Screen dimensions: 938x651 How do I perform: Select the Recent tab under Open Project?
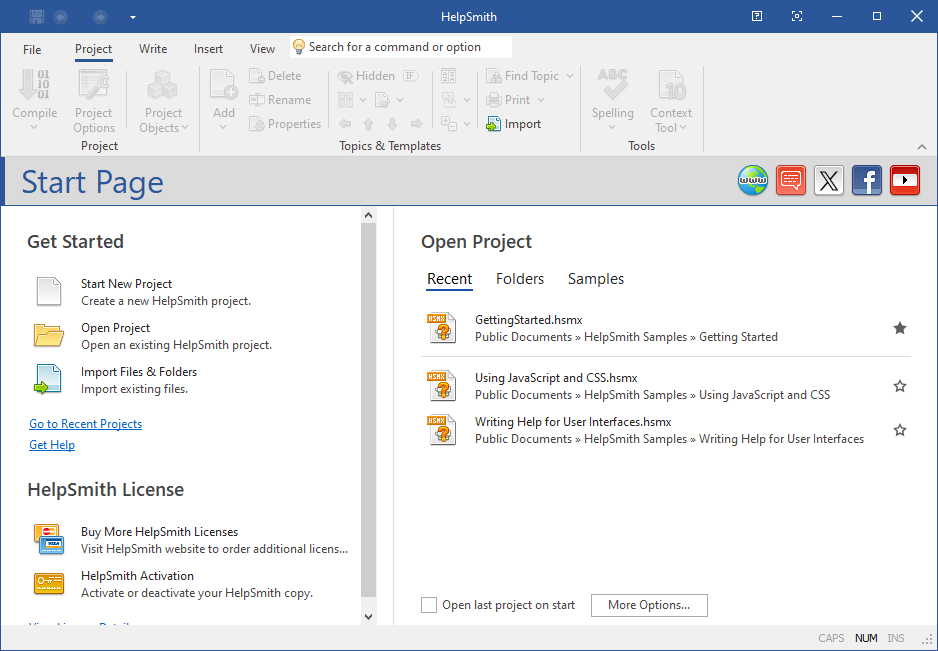[x=449, y=279]
